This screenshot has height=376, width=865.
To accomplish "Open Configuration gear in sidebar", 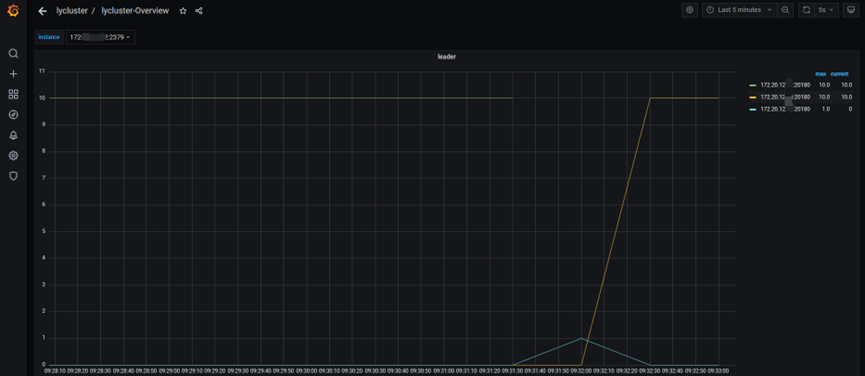I will (13, 155).
